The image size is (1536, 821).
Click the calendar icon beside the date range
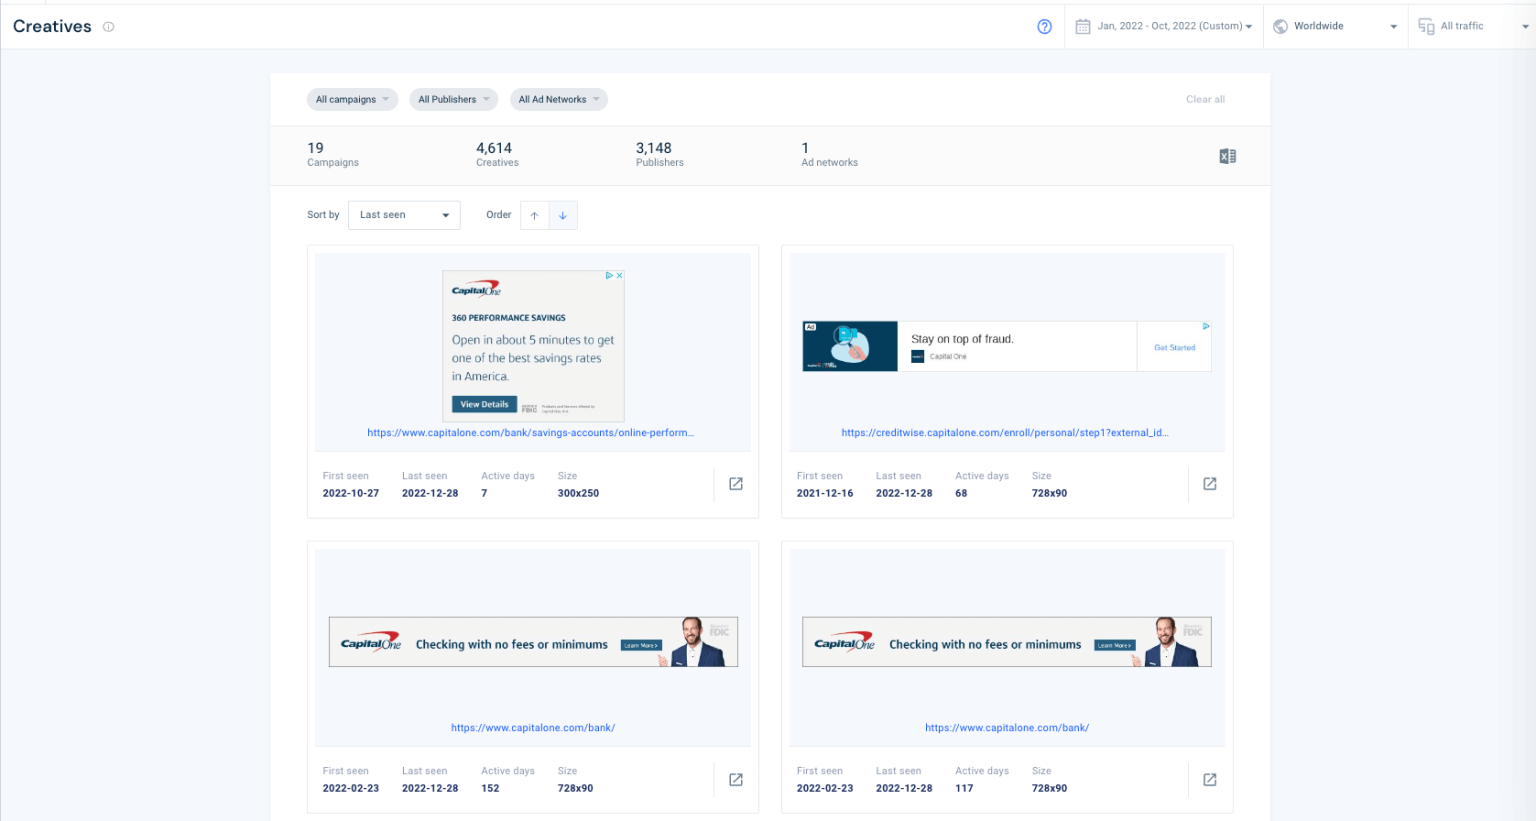[x=1082, y=25]
